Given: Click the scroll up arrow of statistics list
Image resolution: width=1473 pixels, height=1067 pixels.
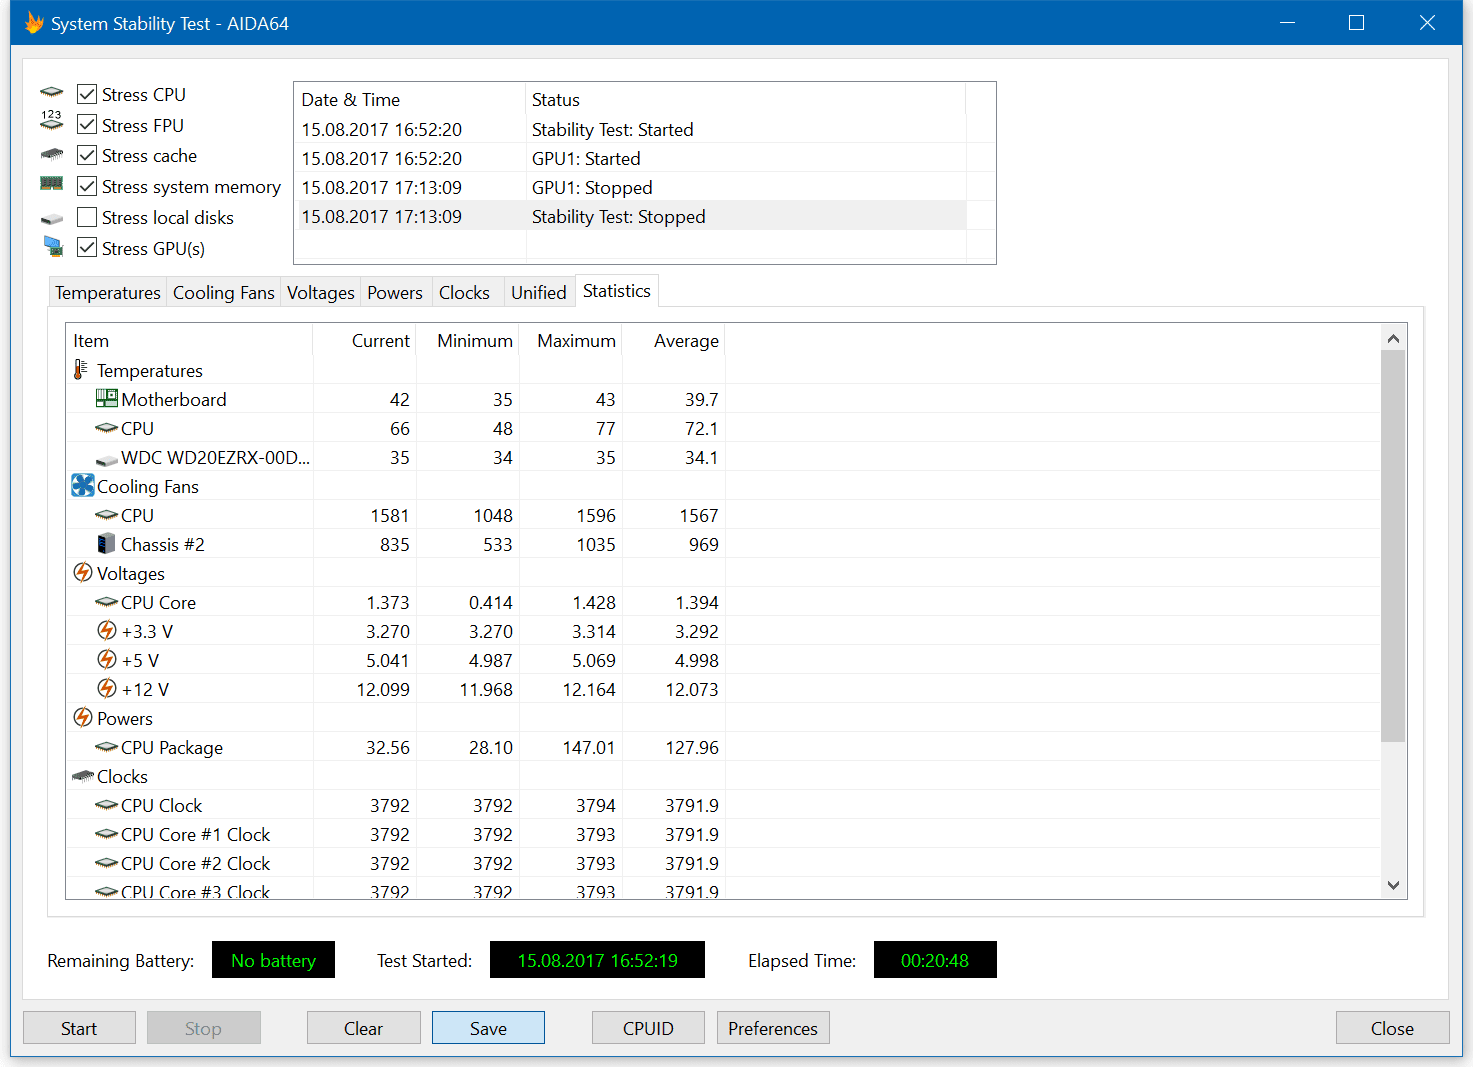Looking at the screenshot, I should click(x=1393, y=338).
